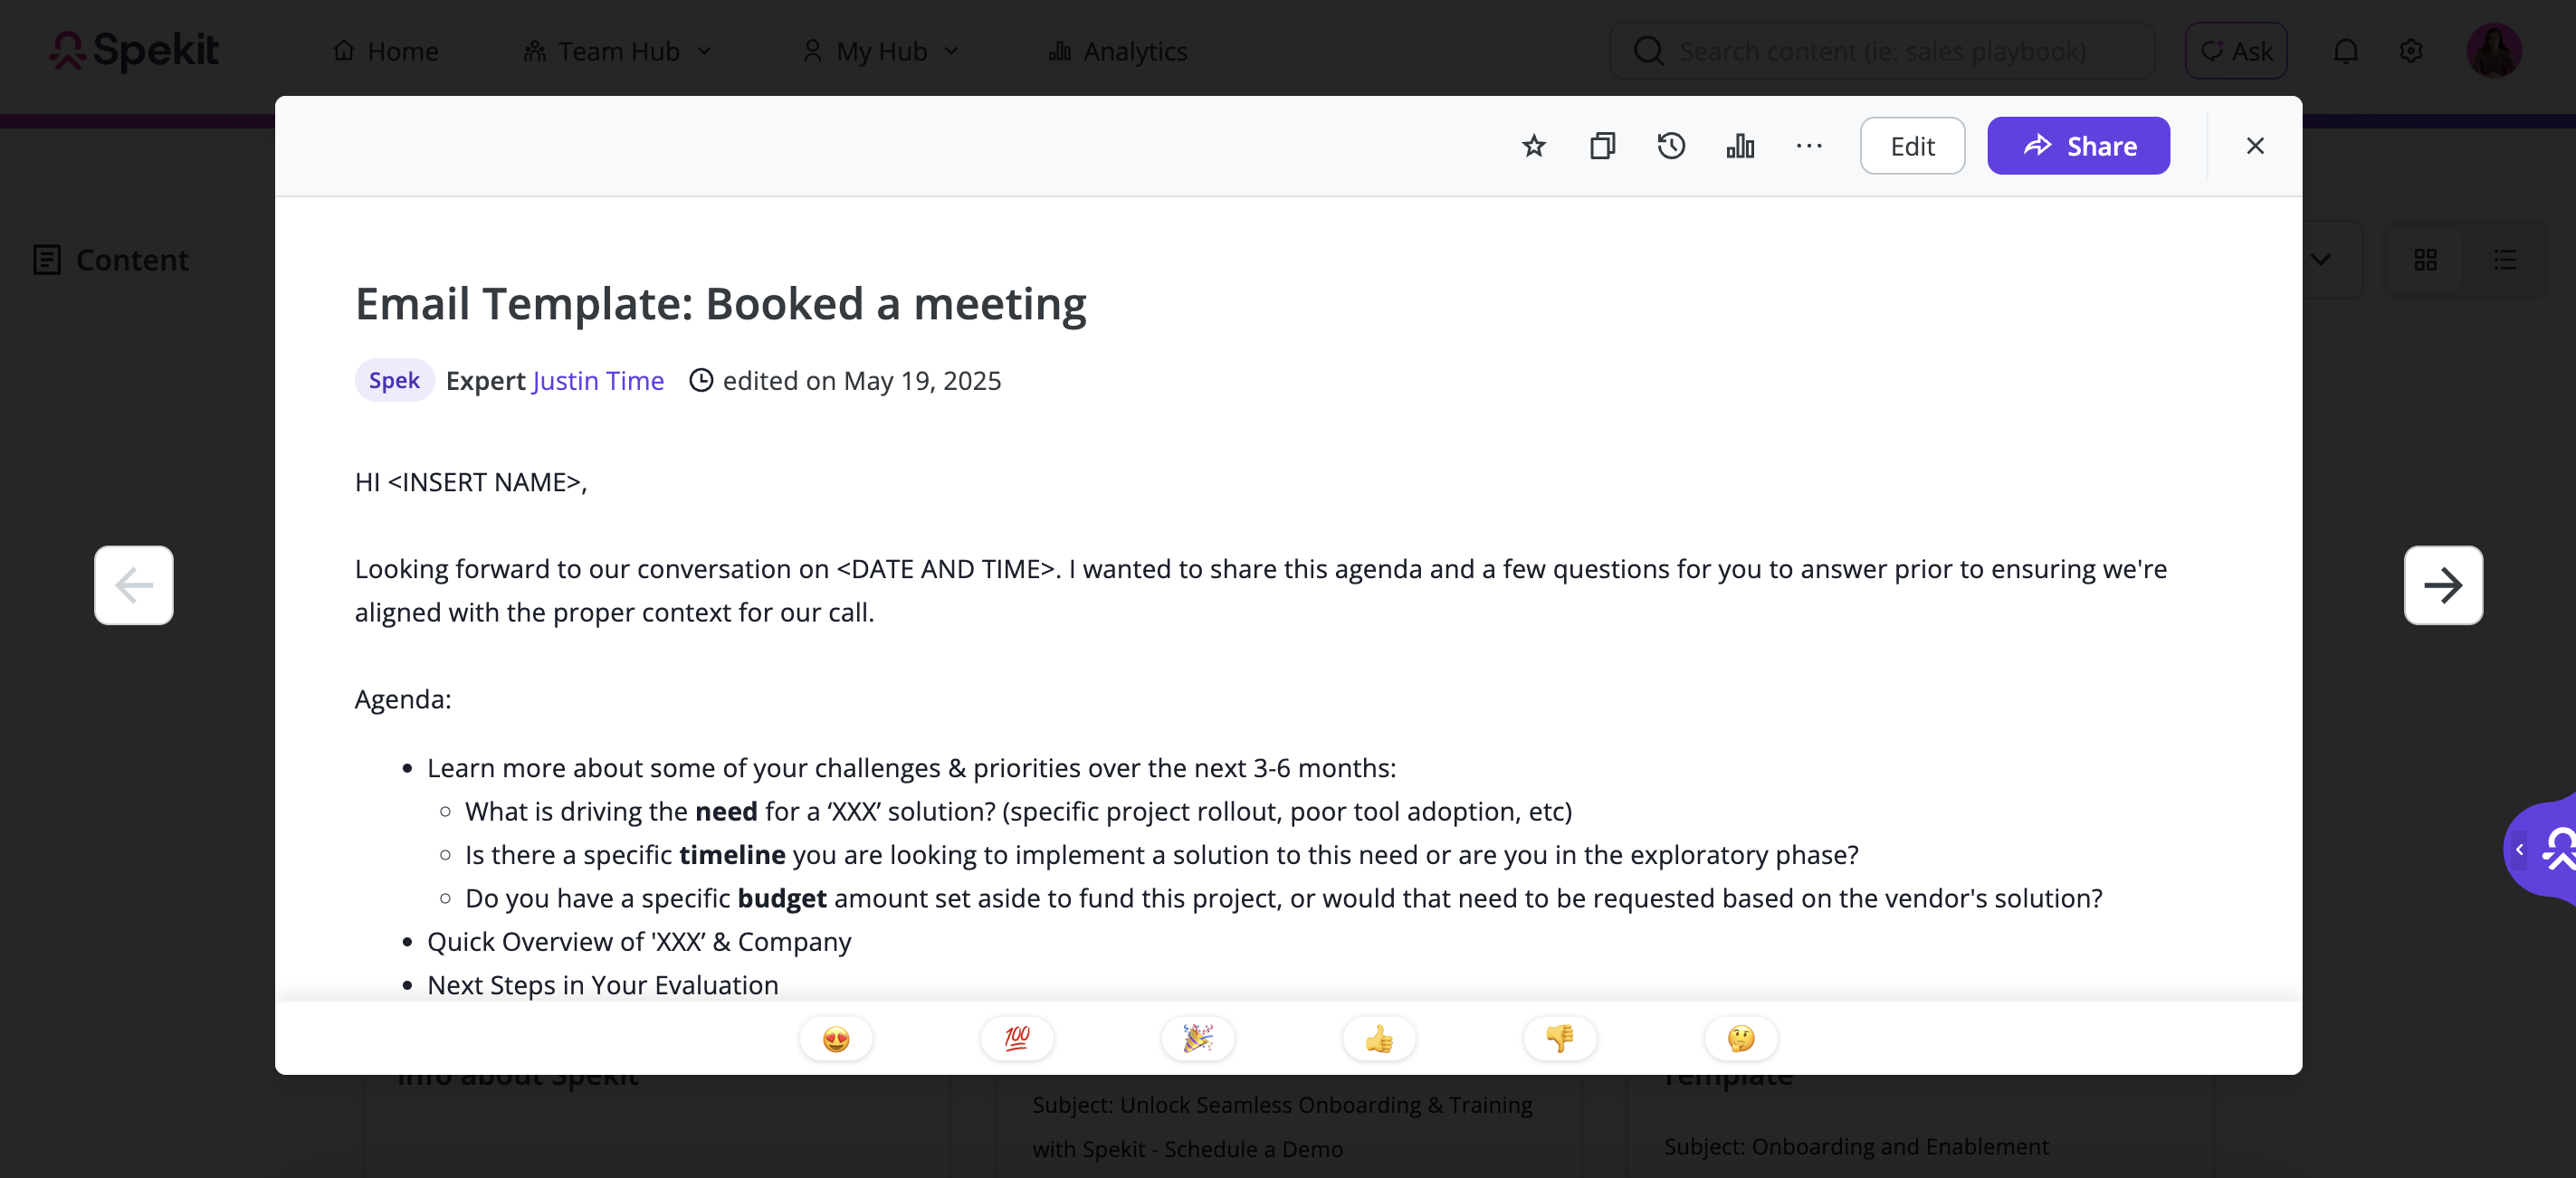The height and width of the screenshot is (1178, 2576).
Task: React with the 100 emoji
Action: tap(1017, 1039)
